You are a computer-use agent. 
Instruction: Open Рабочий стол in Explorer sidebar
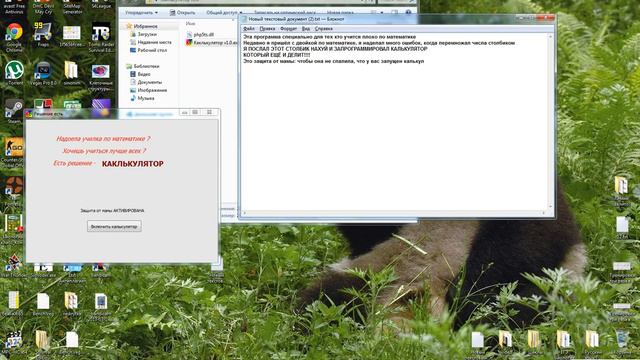(x=149, y=50)
